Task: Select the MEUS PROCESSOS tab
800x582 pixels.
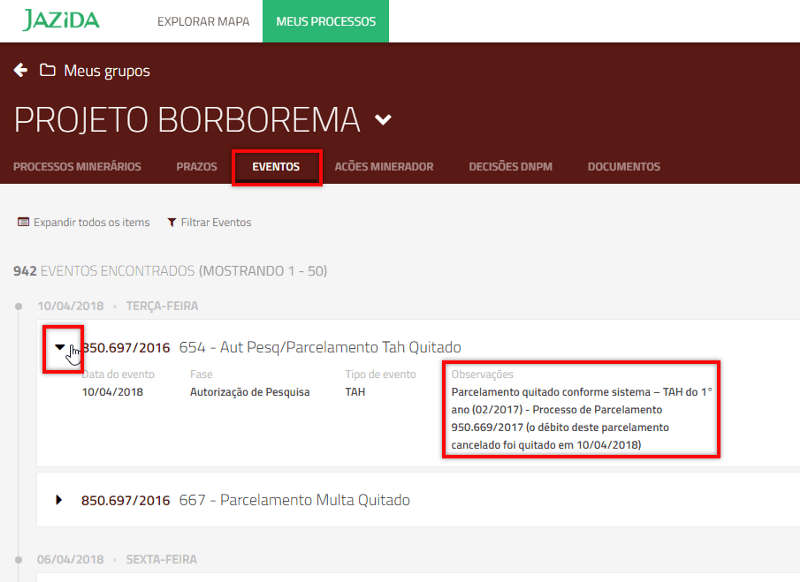Action: tap(325, 21)
